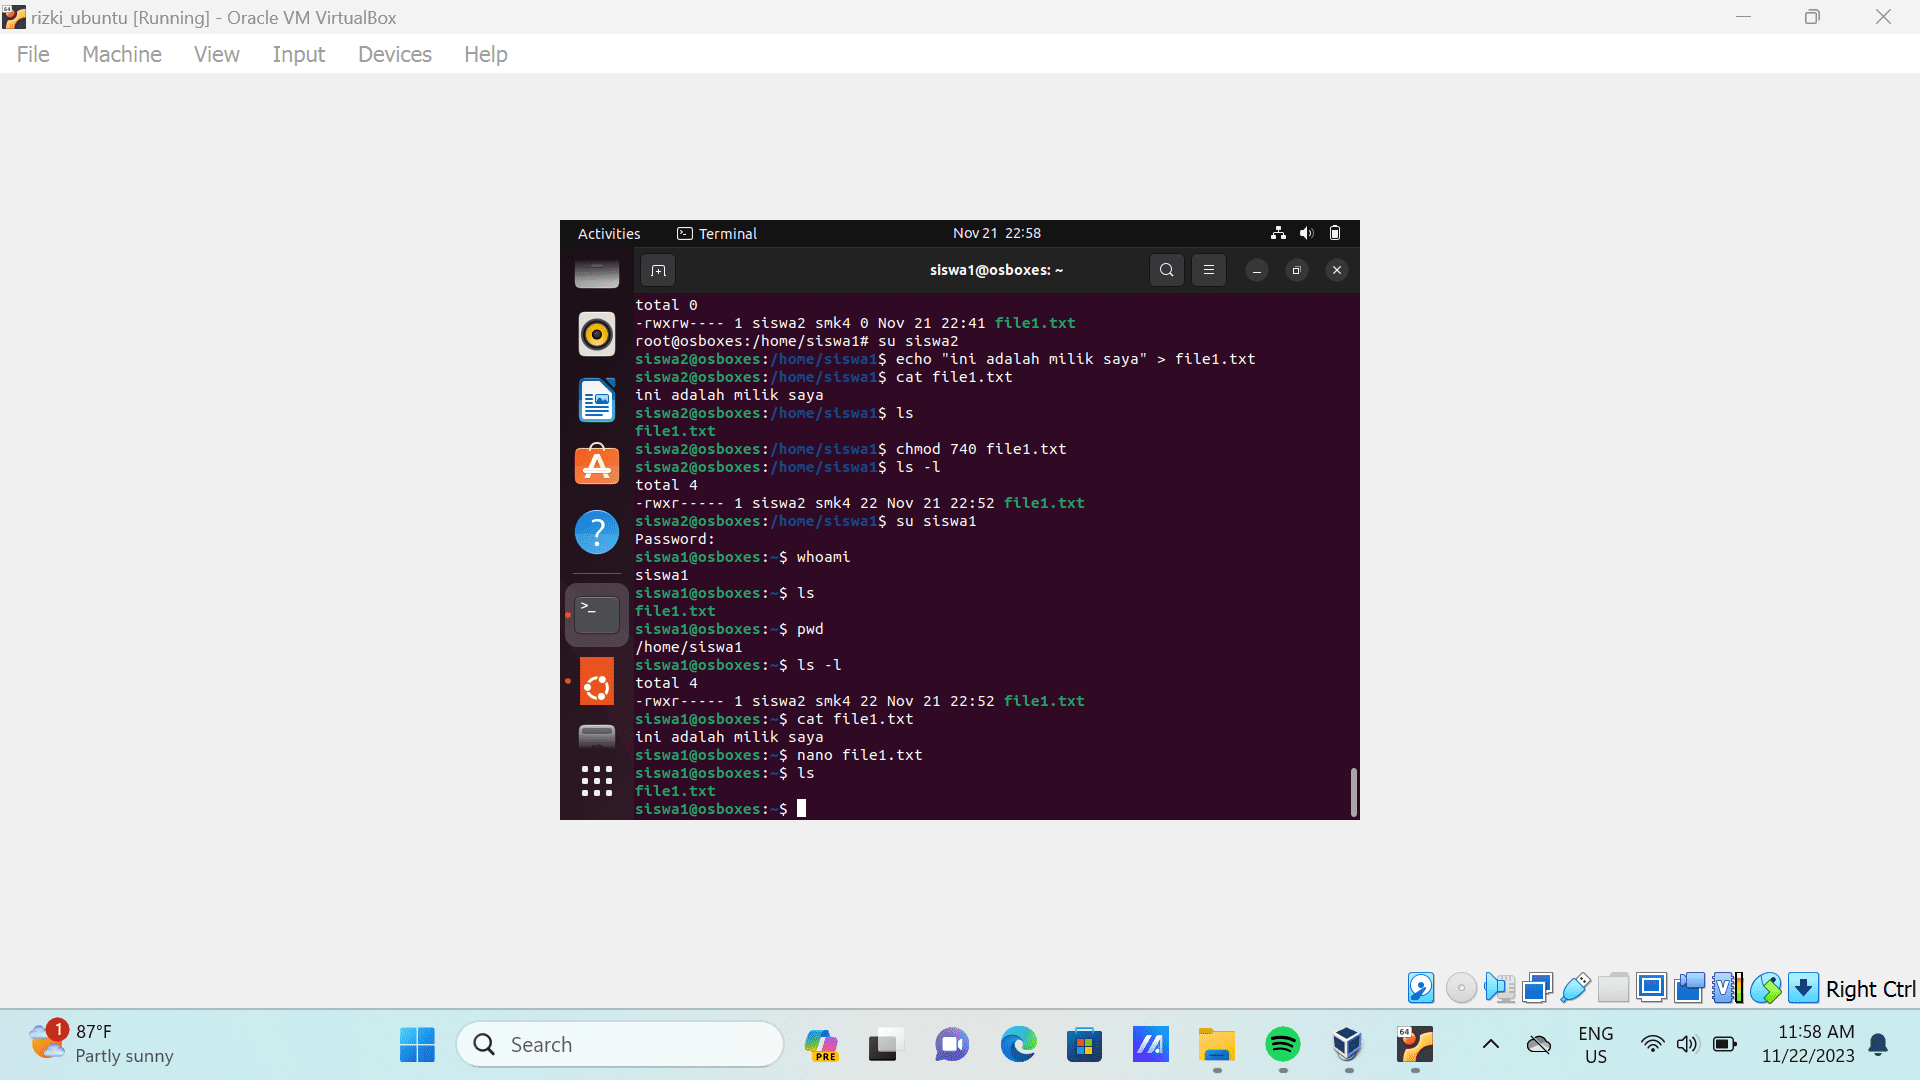1920x1080 pixels.
Task: Open the Input menu
Action: (298, 54)
